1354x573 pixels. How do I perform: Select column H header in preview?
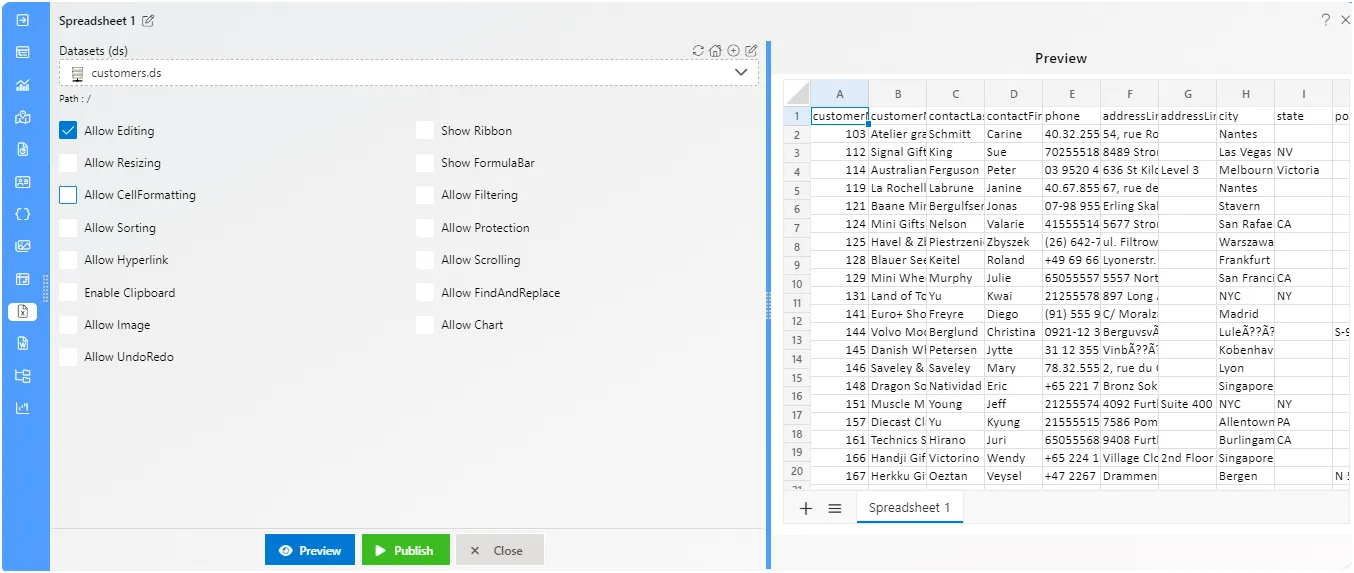tap(1245, 94)
